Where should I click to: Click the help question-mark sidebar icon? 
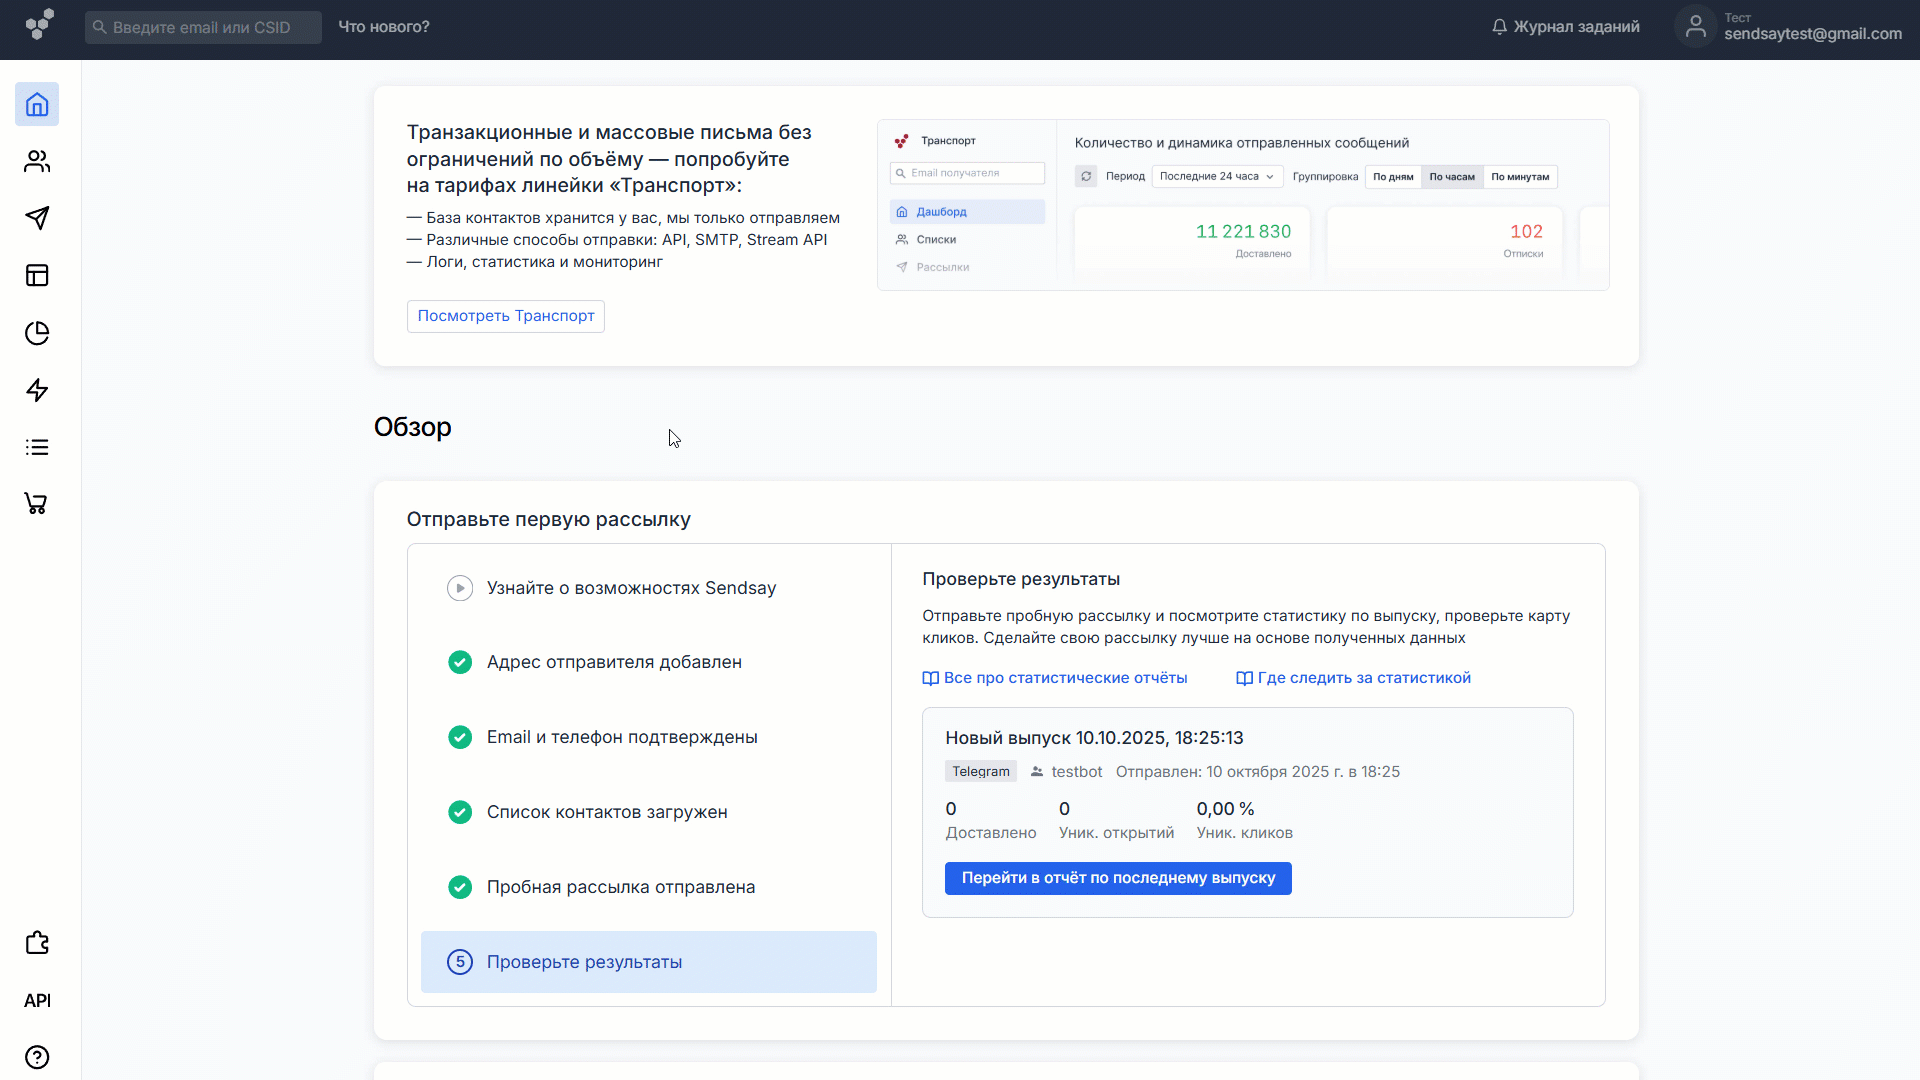pos(37,1057)
